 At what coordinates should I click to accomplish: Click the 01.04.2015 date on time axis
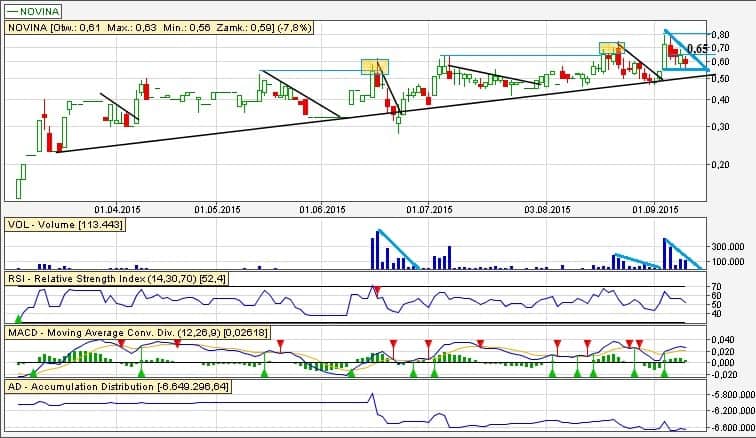coord(118,209)
